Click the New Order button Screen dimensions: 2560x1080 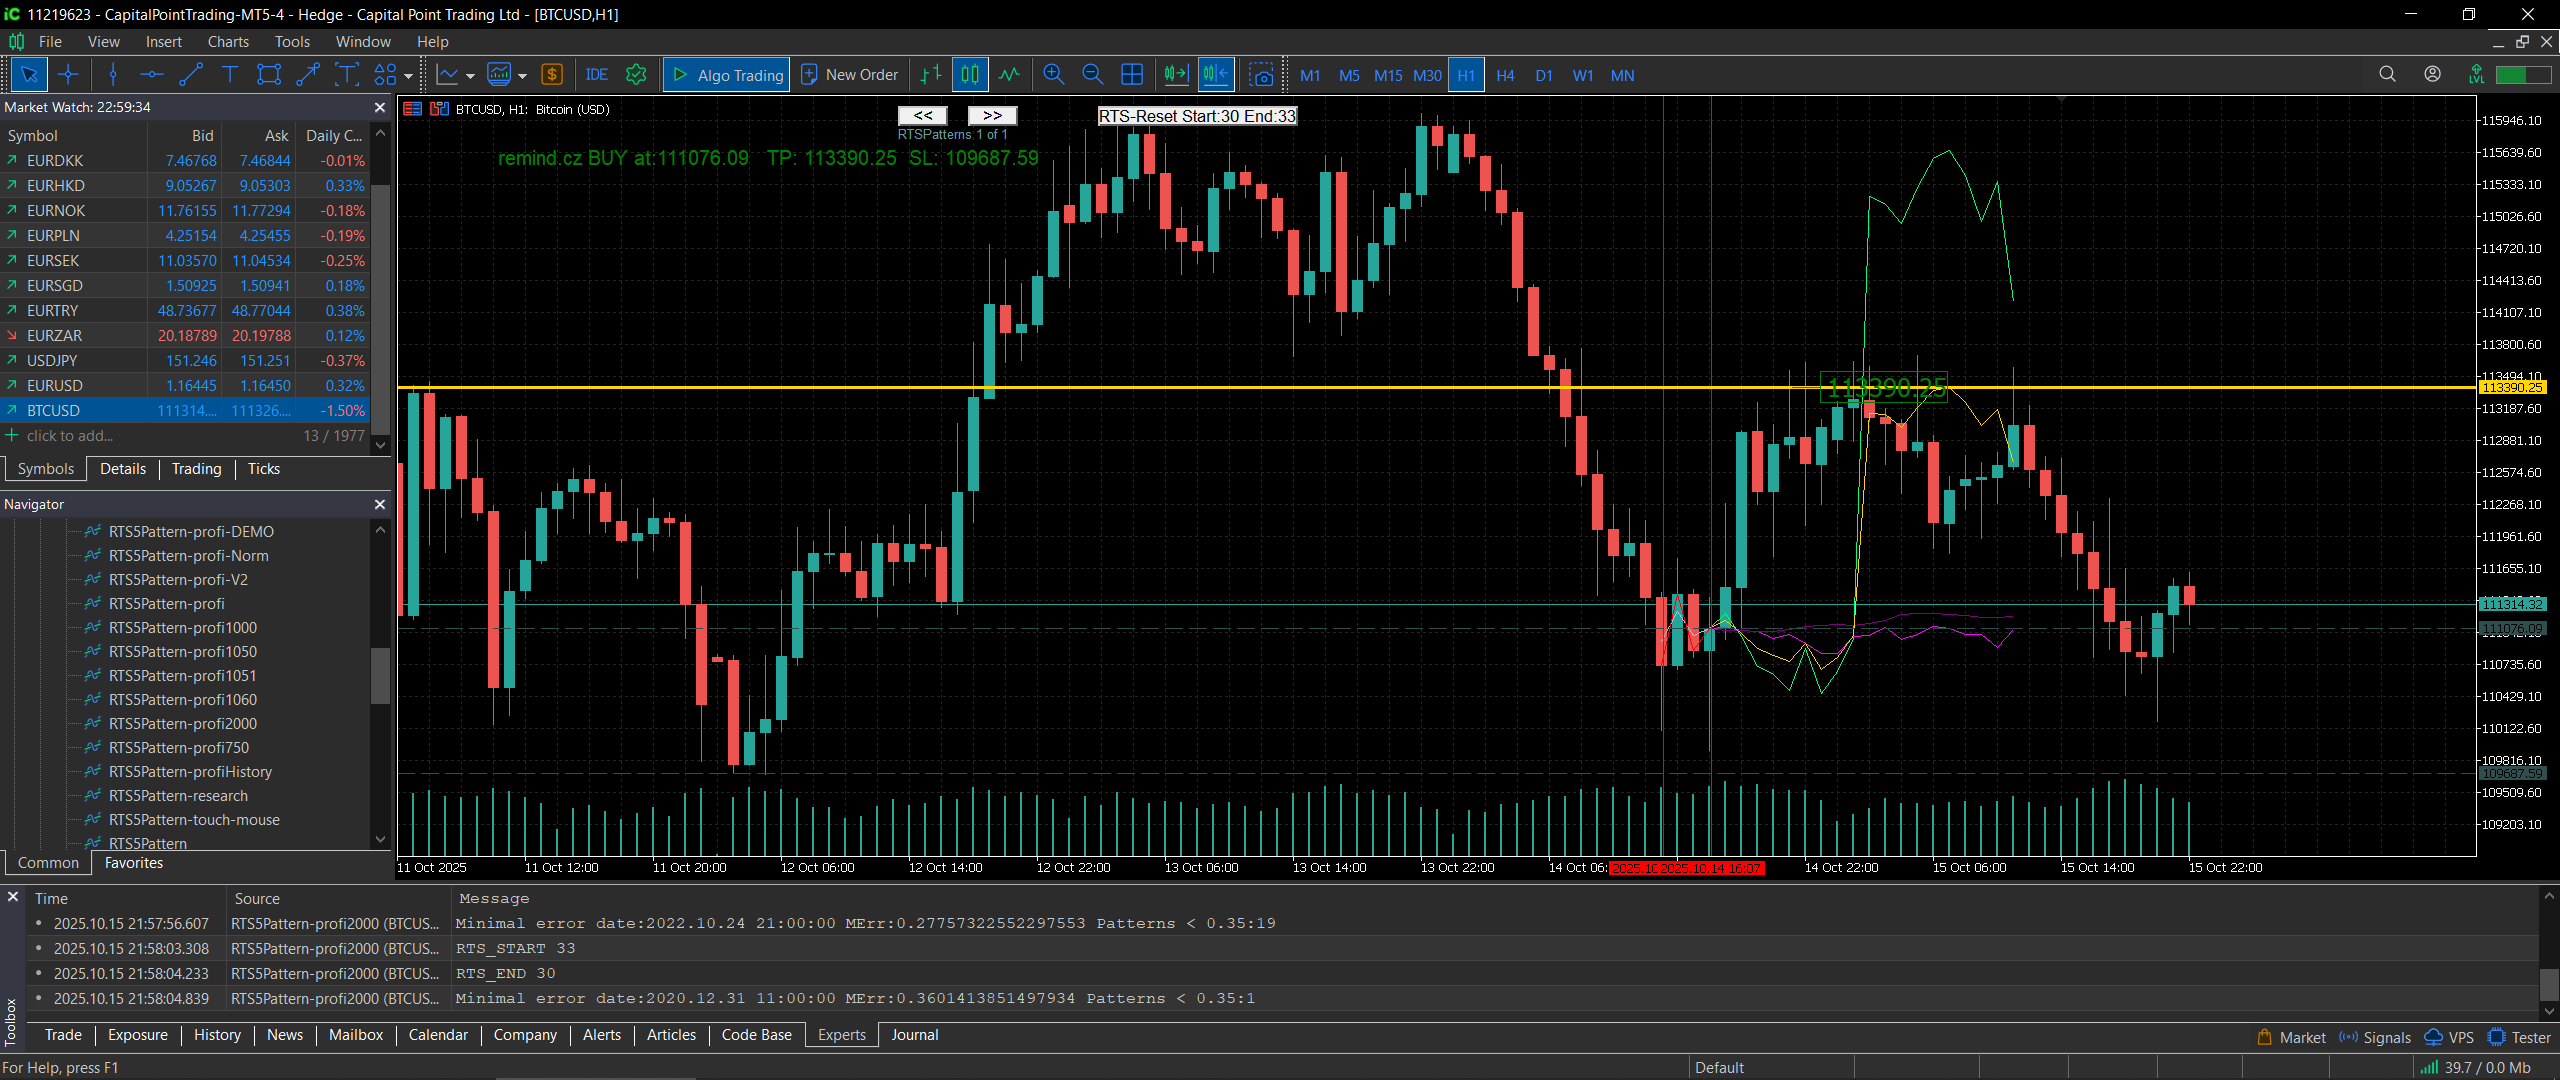click(x=850, y=75)
